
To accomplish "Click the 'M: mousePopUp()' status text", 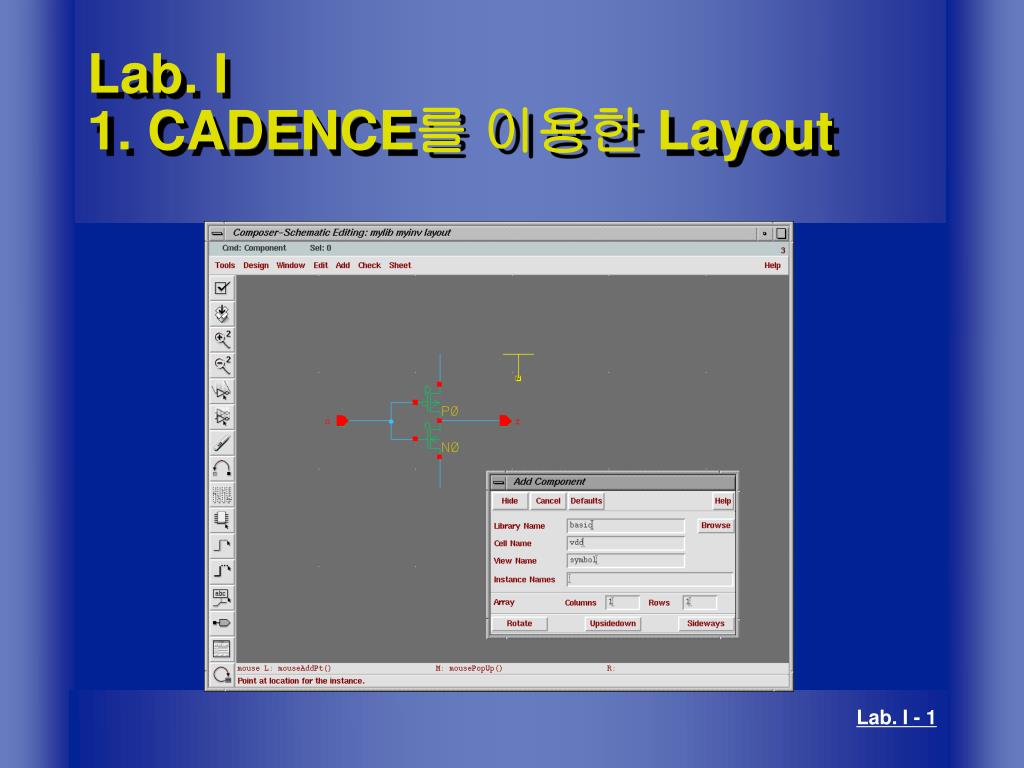I will [469, 668].
